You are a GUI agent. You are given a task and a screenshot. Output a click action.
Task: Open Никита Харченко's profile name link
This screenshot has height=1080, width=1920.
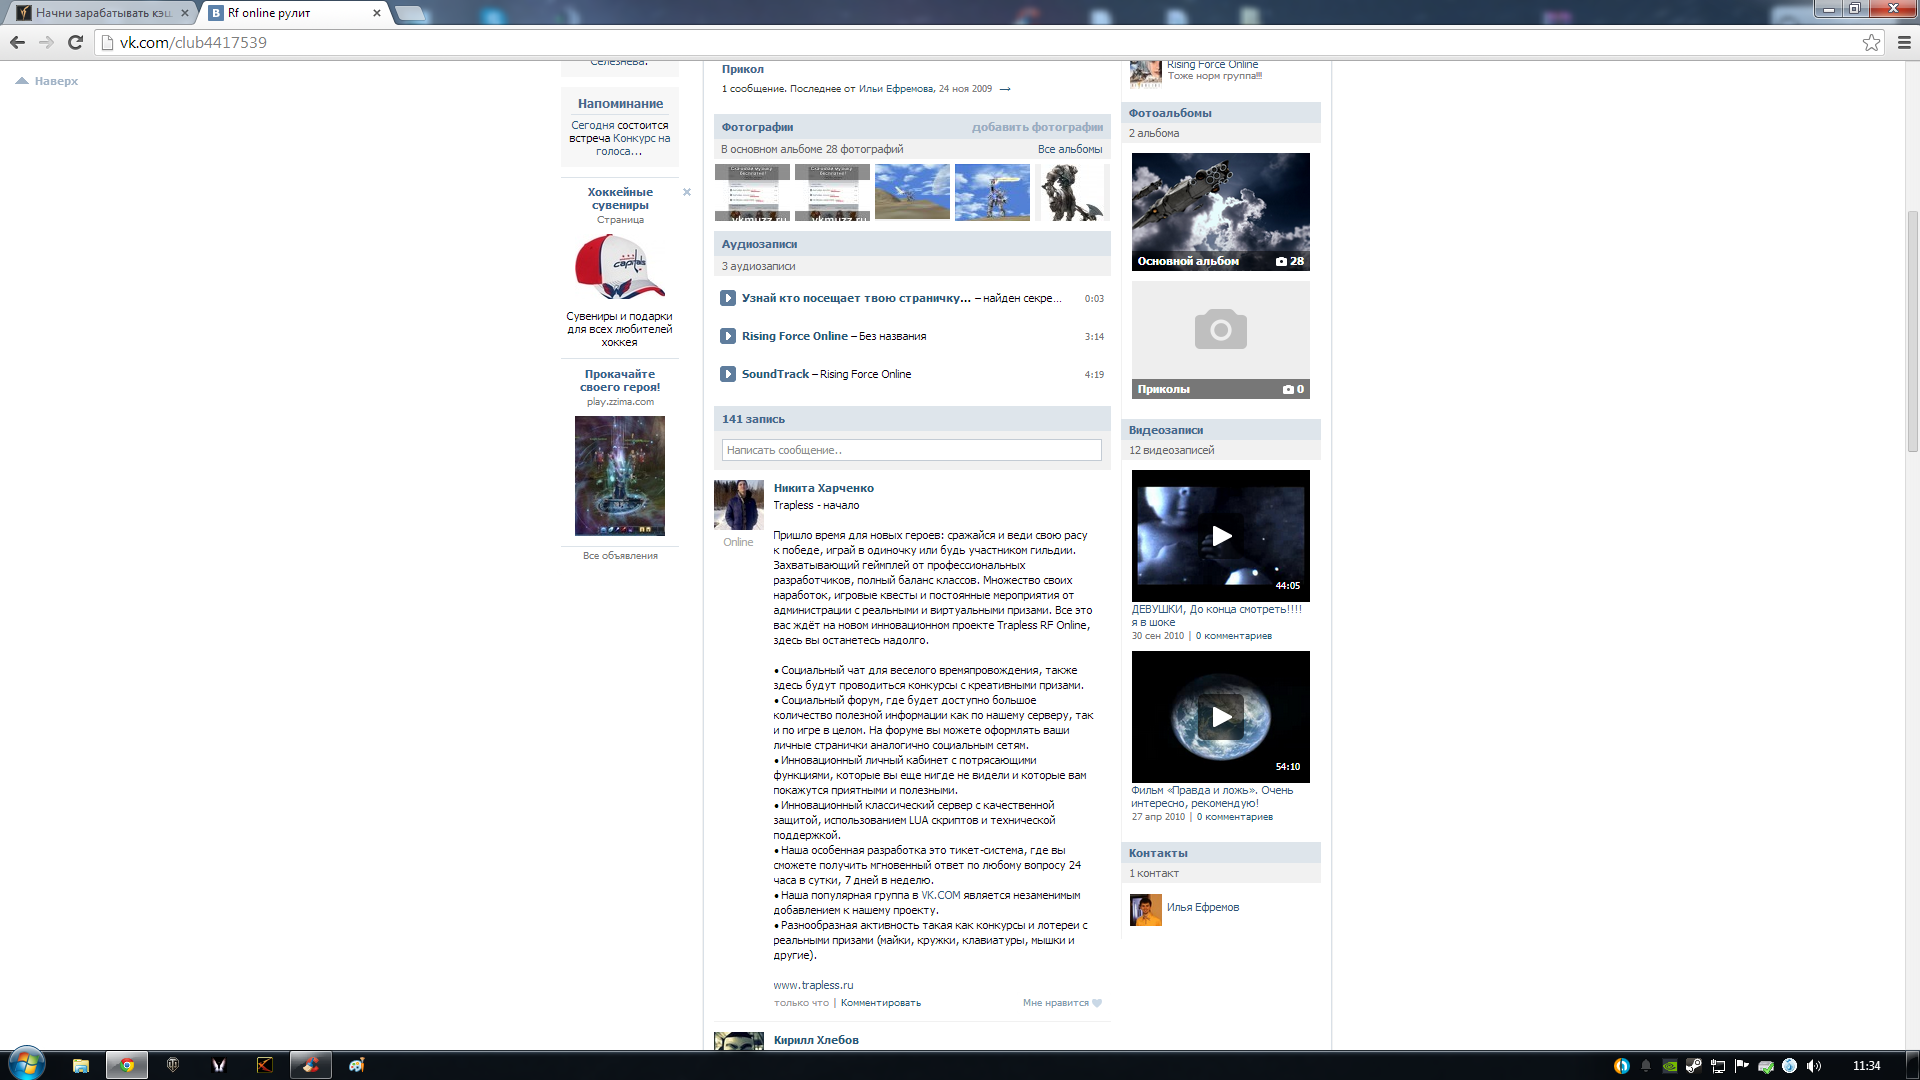pos(823,488)
